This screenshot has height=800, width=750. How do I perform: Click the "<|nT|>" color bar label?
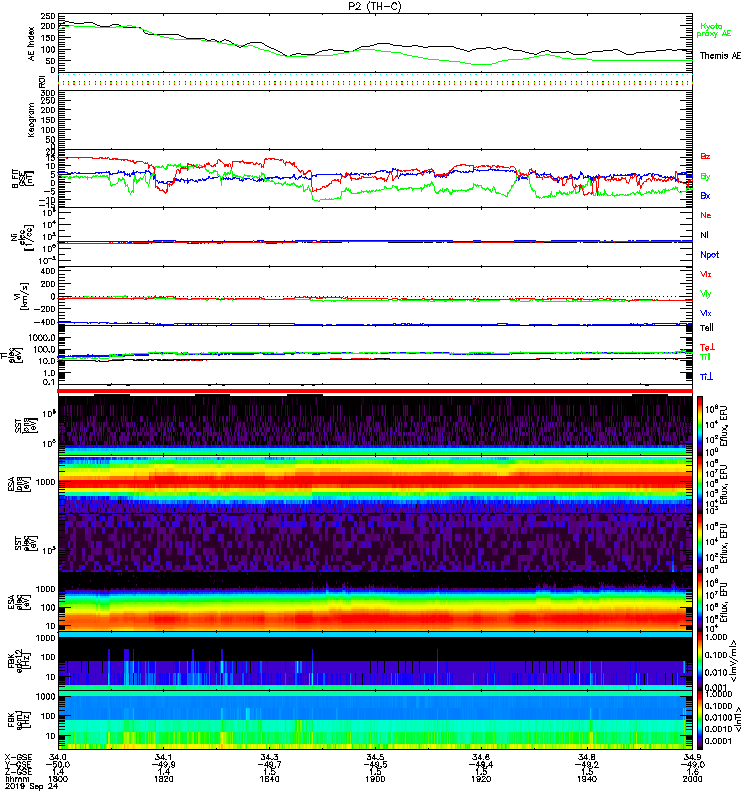click(x=736, y=720)
